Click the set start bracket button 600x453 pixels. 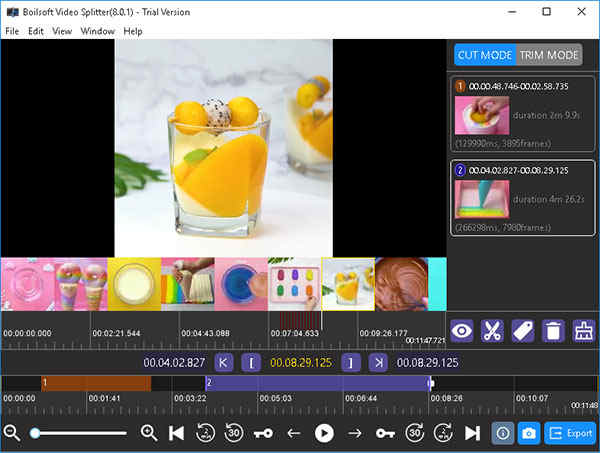(253, 361)
